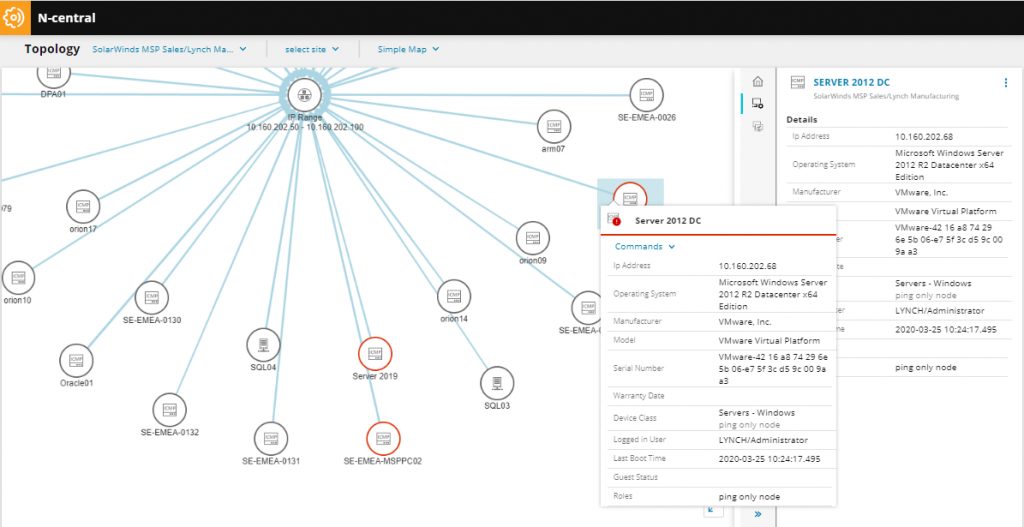Click the device icon beside SERVER 2012 DC title
Screen dimensions: 1024x527
[x=797, y=82]
